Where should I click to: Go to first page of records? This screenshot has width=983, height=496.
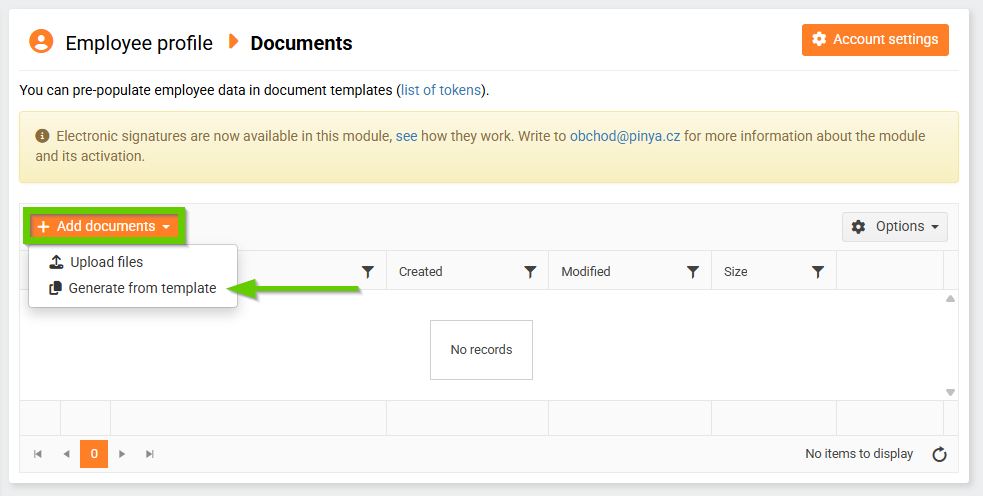(x=38, y=454)
